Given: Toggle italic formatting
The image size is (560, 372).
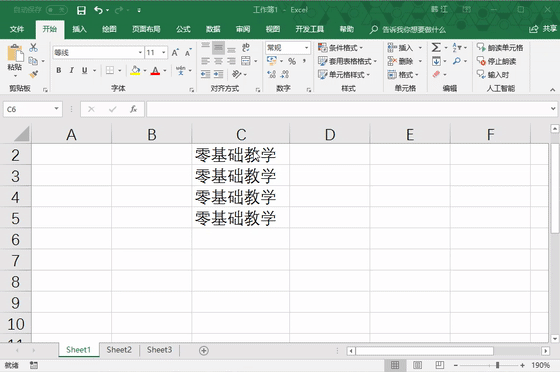Looking at the screenshot, I should click(x=71, y=70).
